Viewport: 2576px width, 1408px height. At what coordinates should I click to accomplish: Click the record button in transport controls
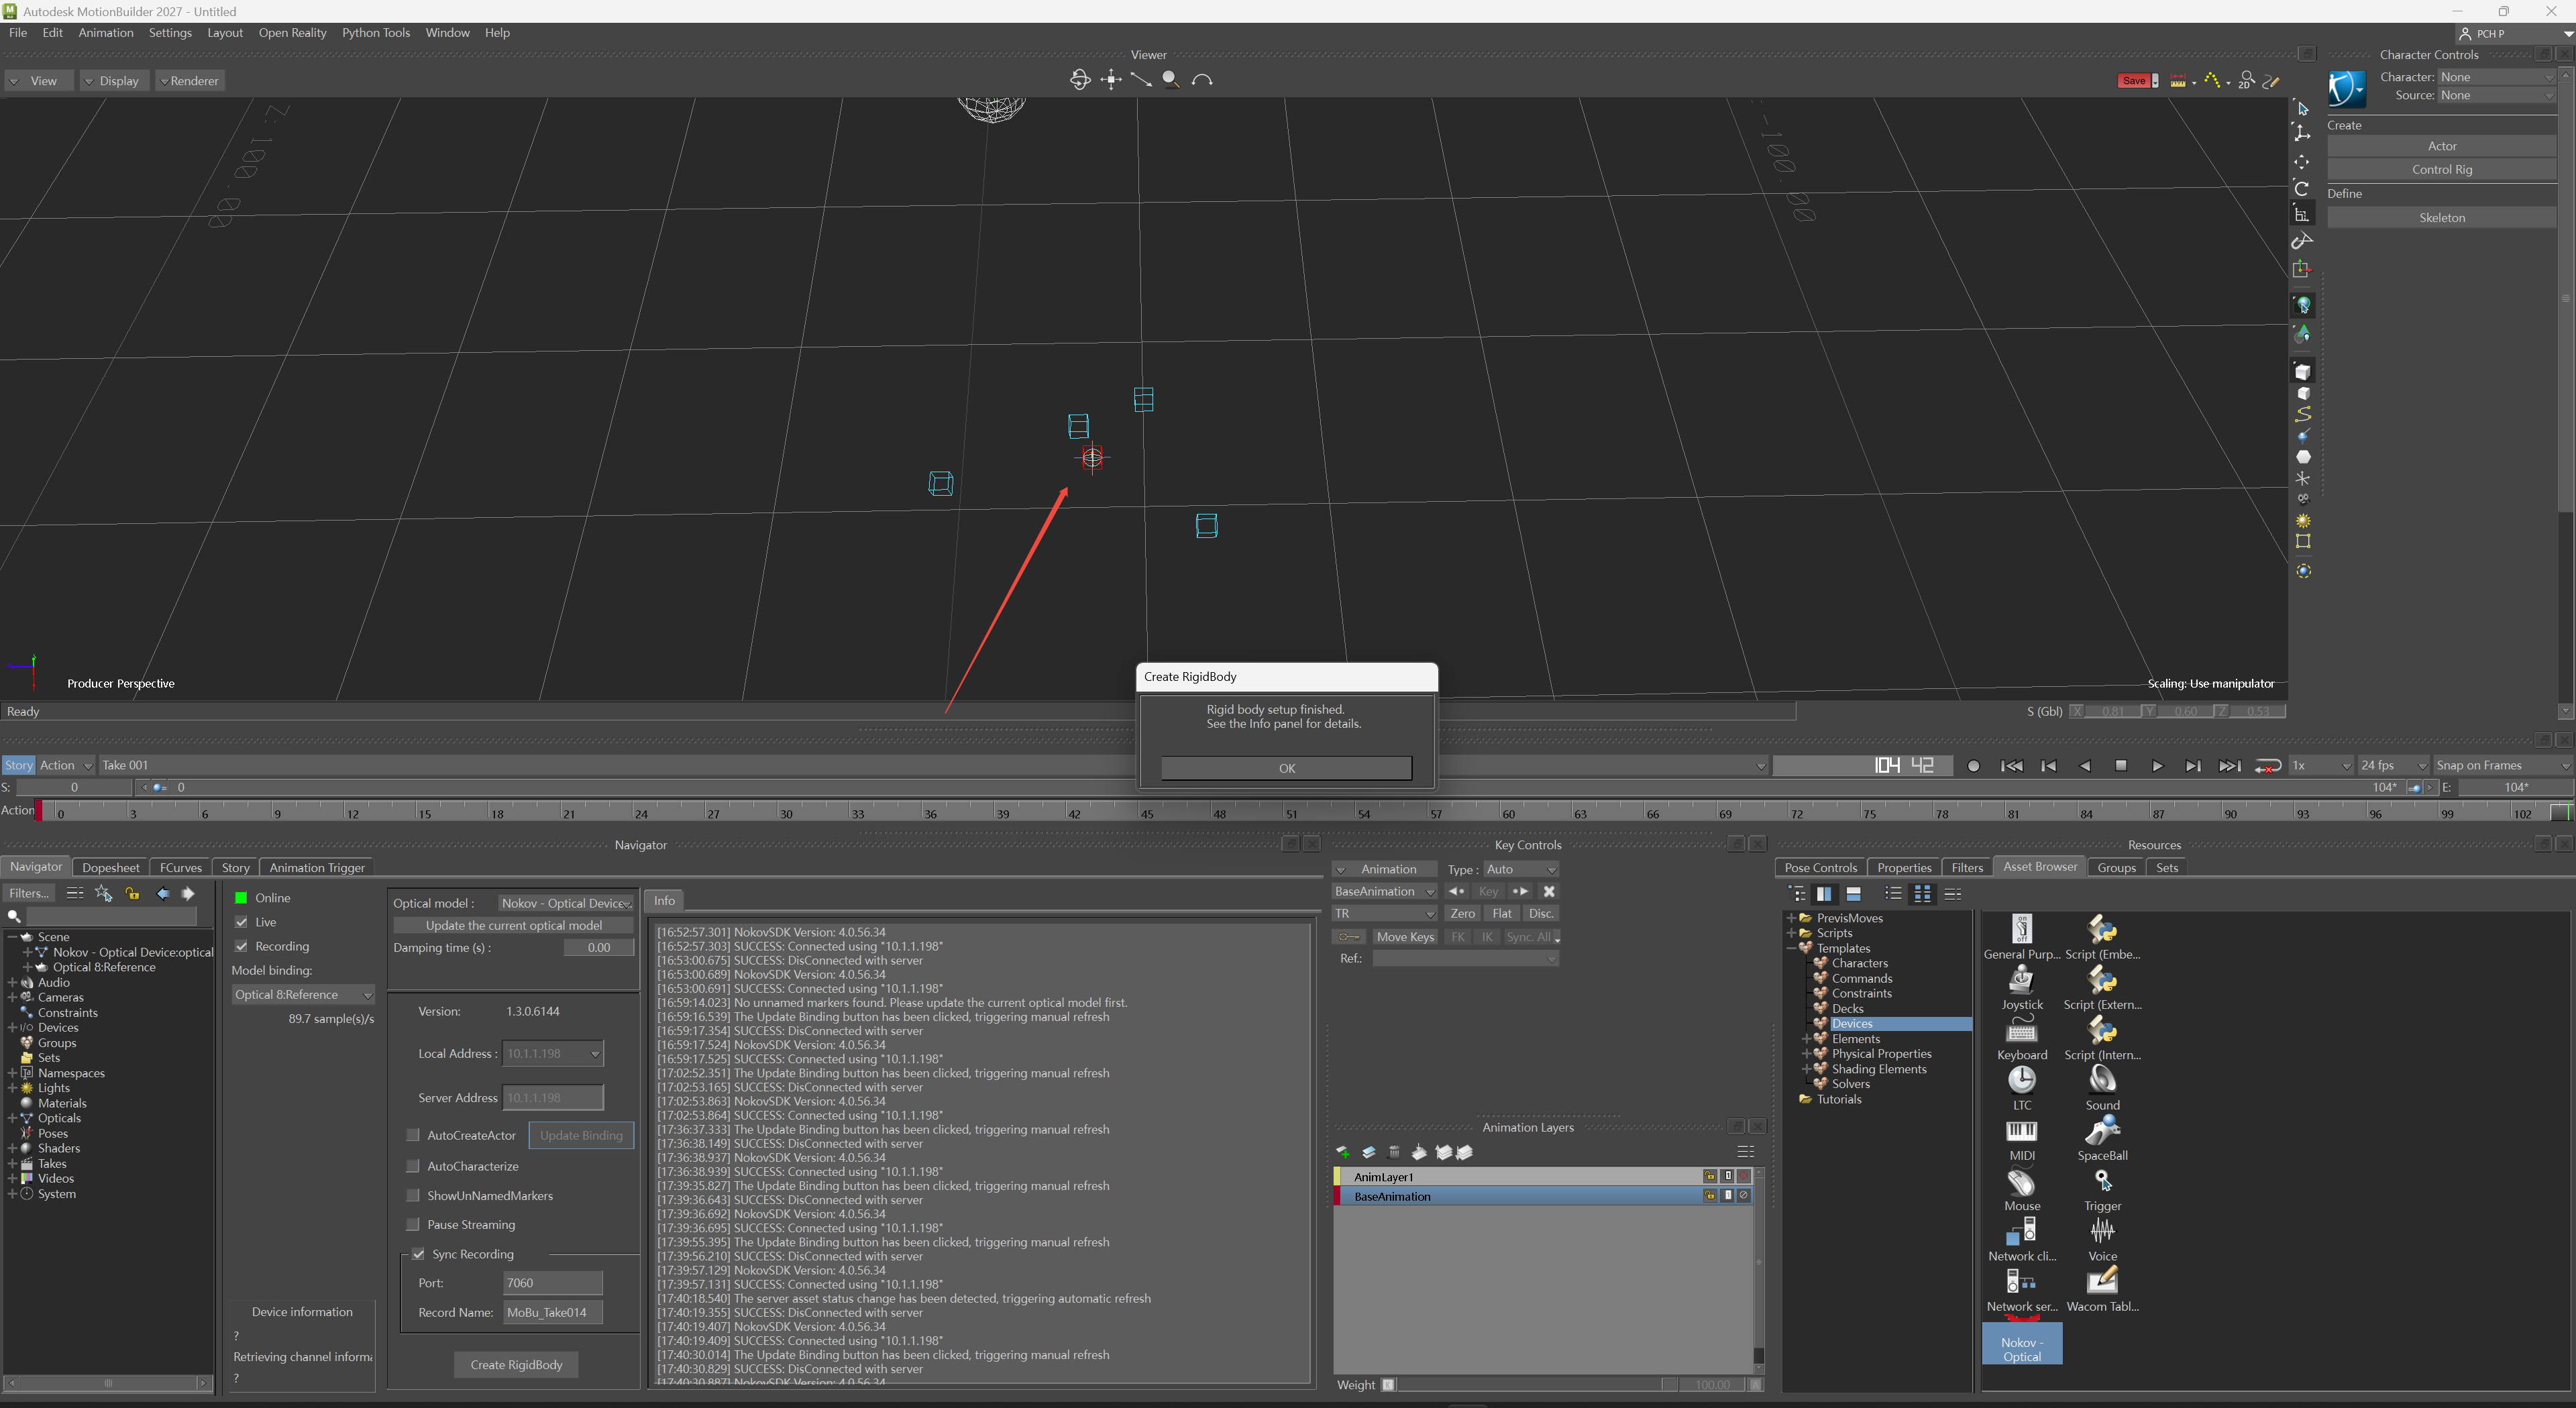click(1973, 766)
